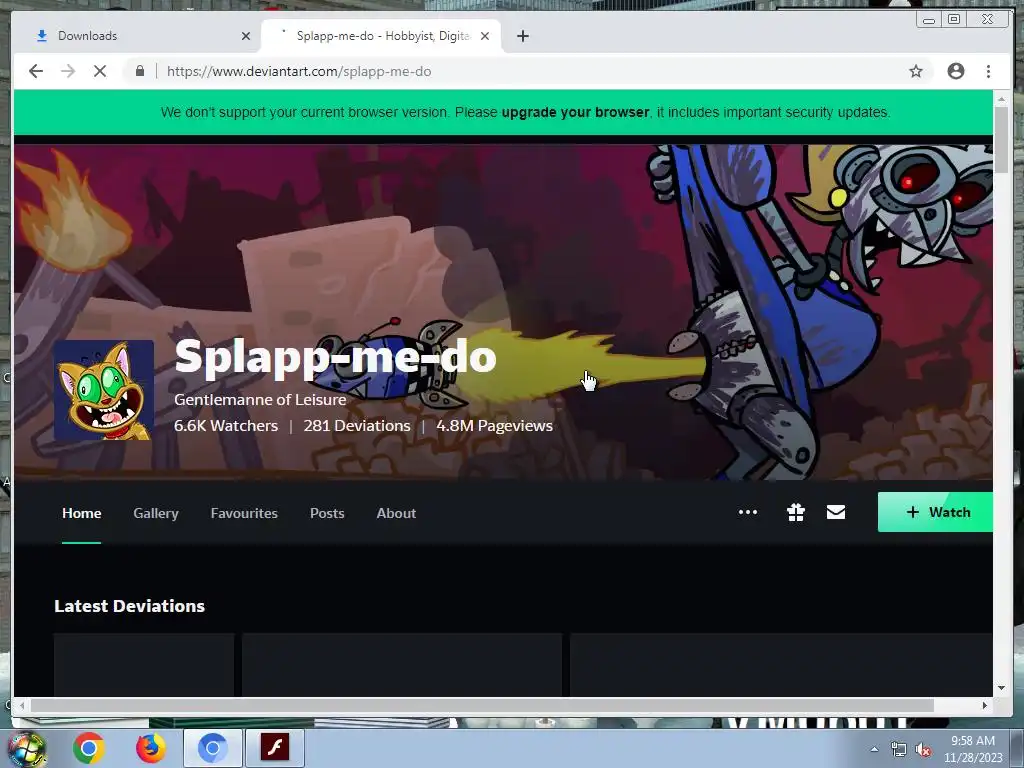Screen dimensions: 1024x768
Task: Open the About tab
Action: coord(396,513)
